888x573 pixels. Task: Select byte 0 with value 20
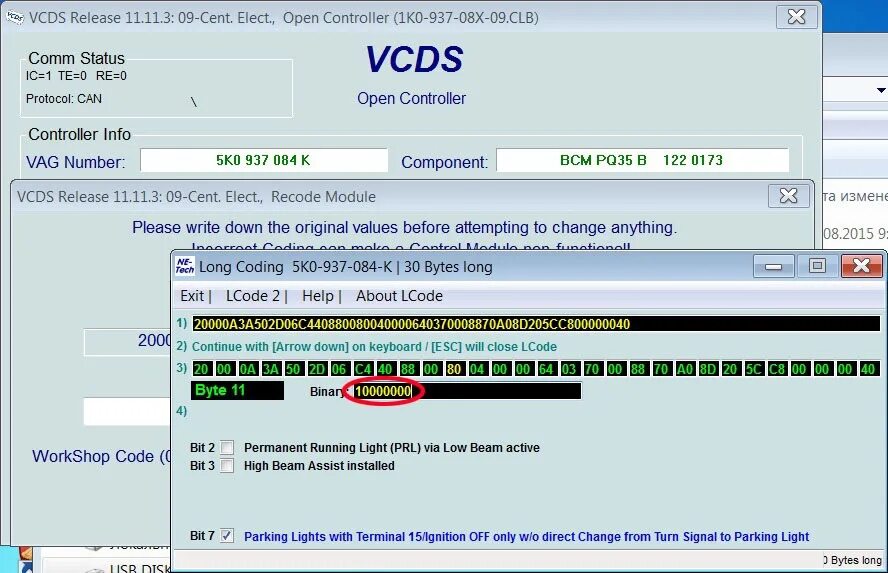point(201,369)
